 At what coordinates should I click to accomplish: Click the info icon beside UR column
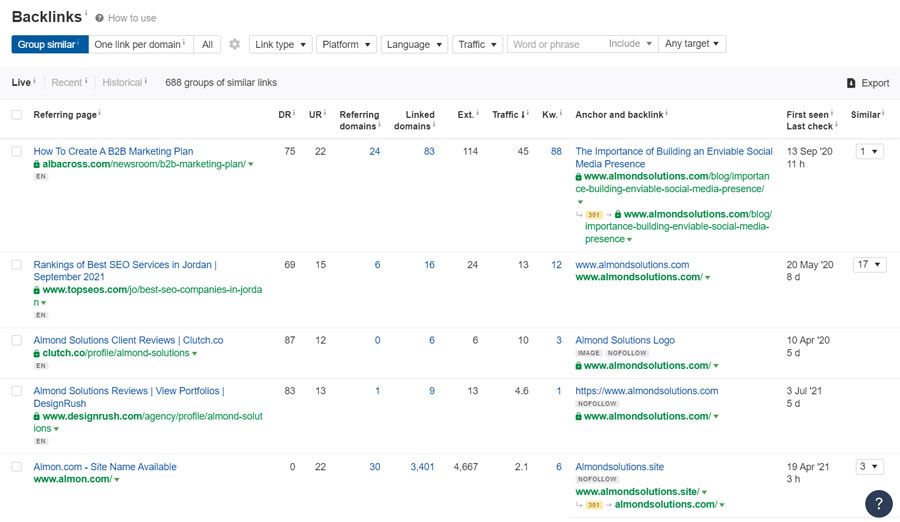pos(324,113)
